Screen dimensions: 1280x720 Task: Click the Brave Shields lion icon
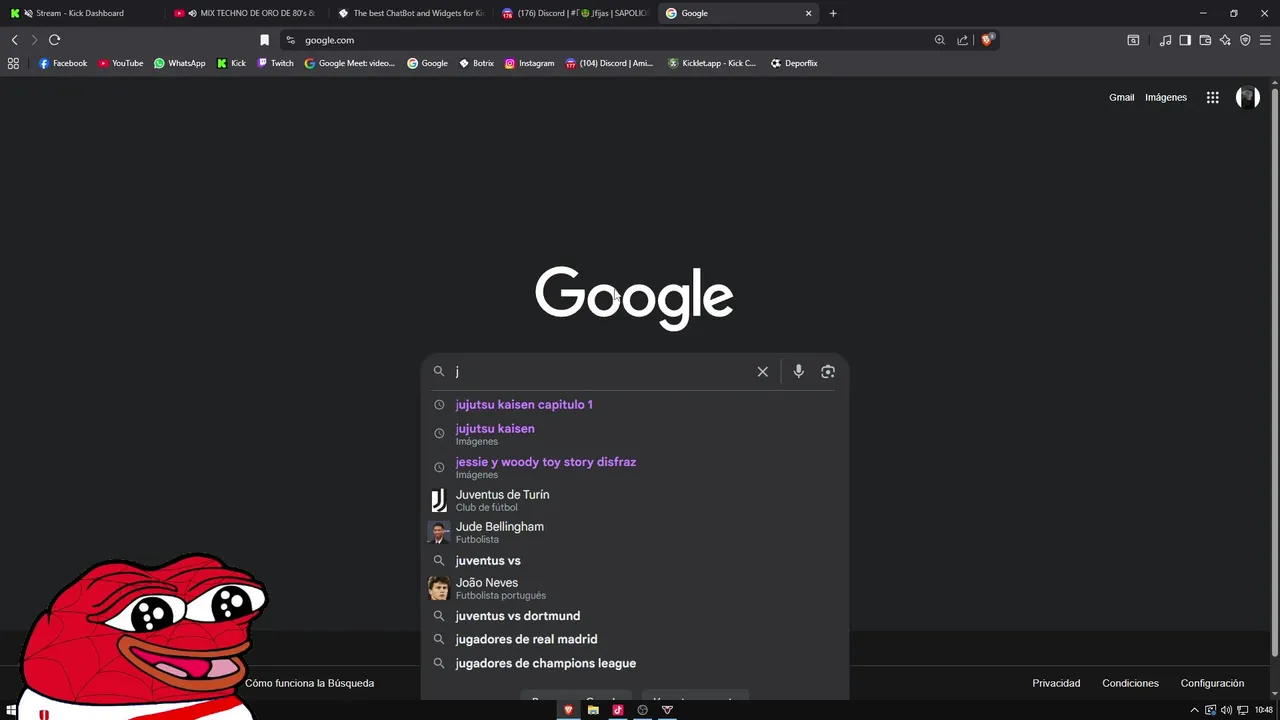tap(987, 40)
